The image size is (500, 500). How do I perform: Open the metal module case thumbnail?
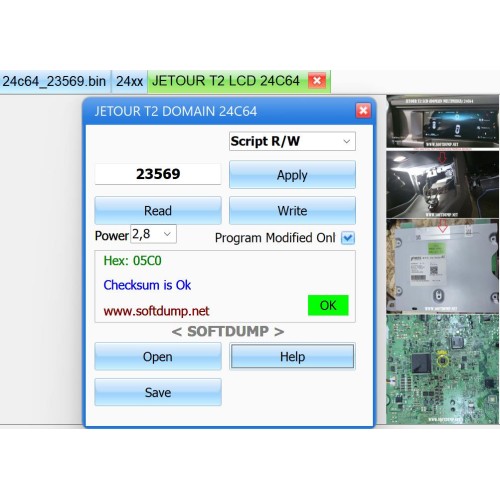[443, 266]
